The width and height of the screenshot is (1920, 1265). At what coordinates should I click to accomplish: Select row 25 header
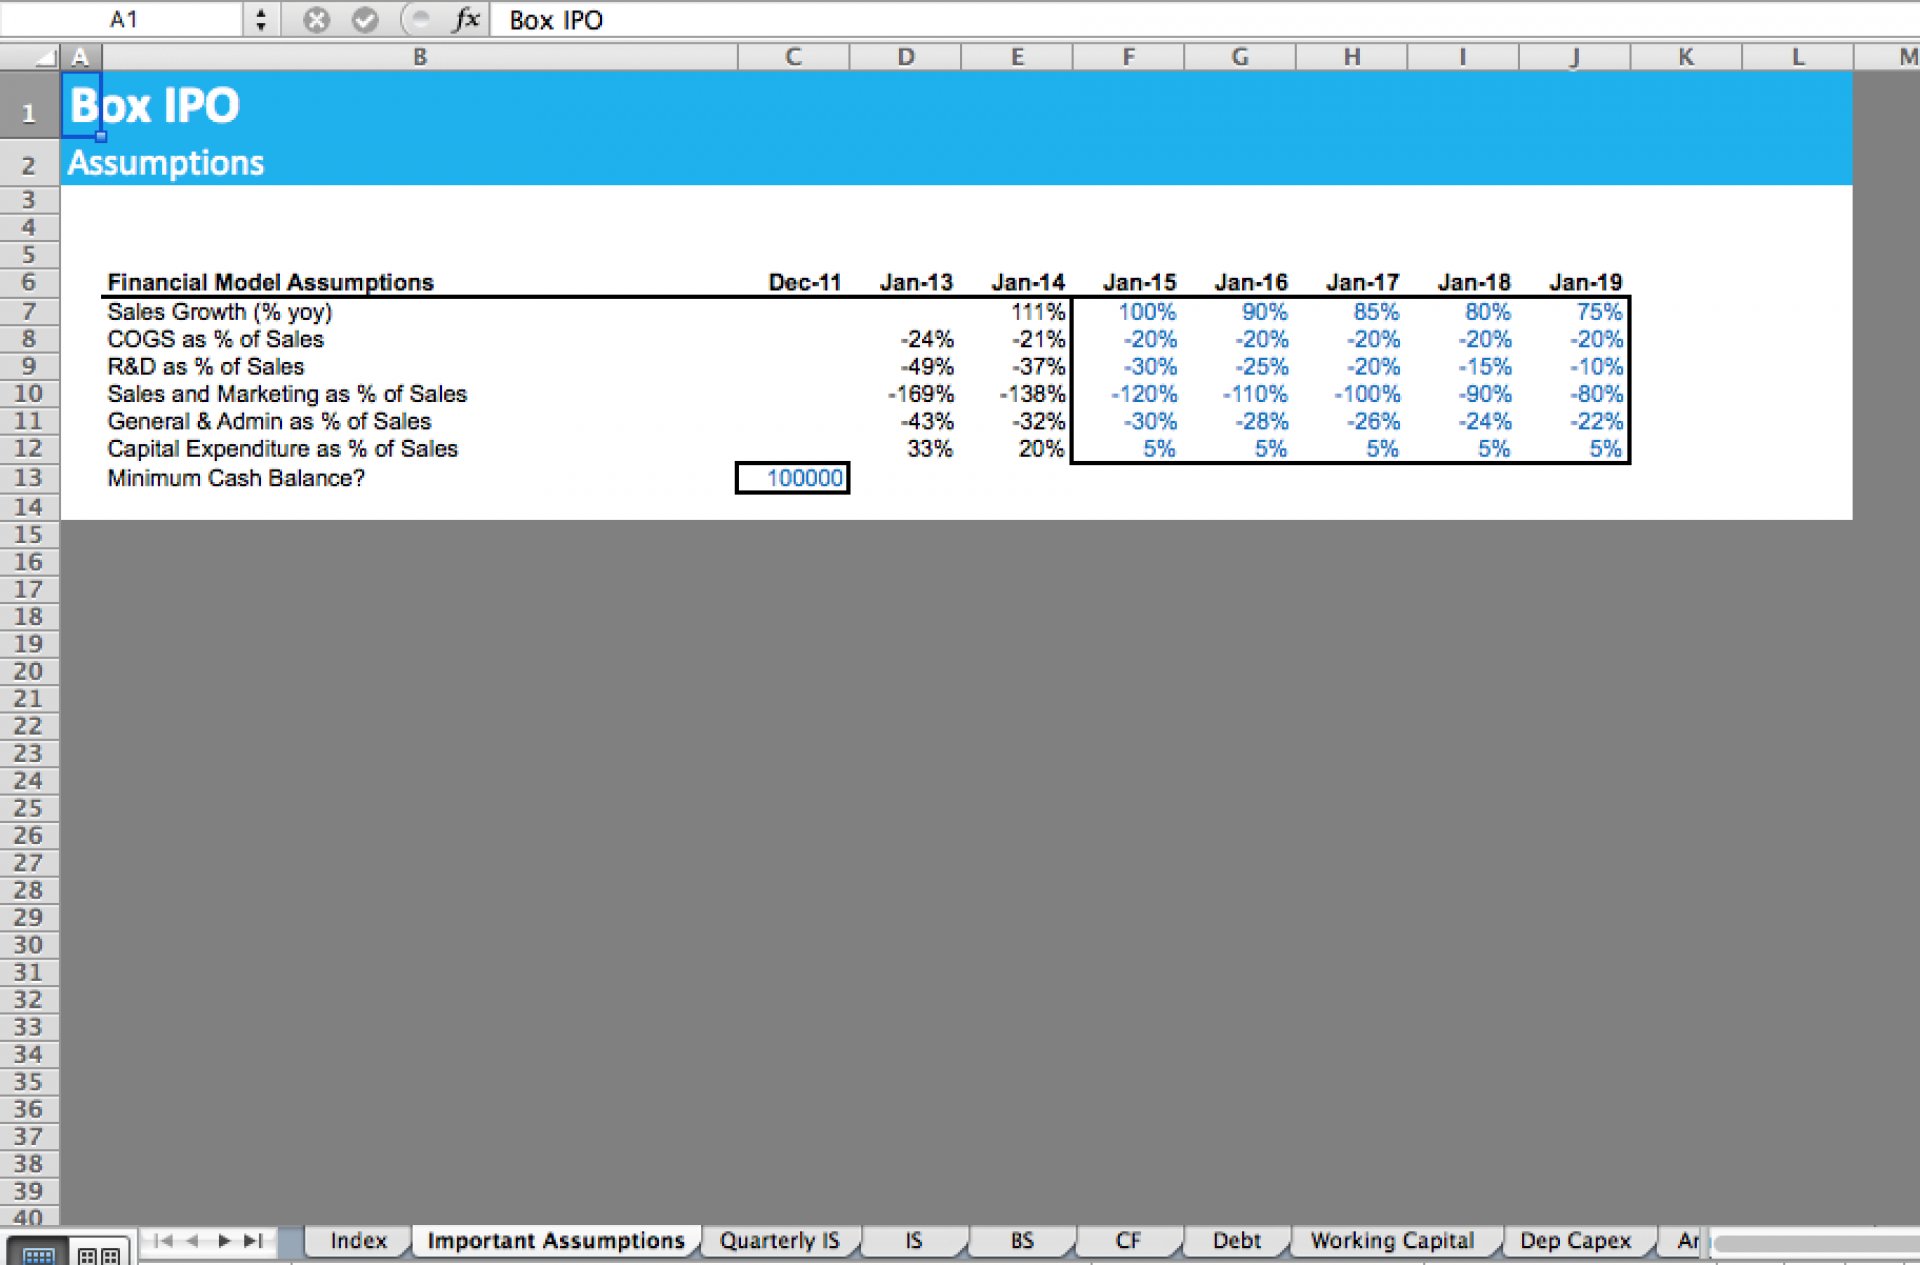29,808
